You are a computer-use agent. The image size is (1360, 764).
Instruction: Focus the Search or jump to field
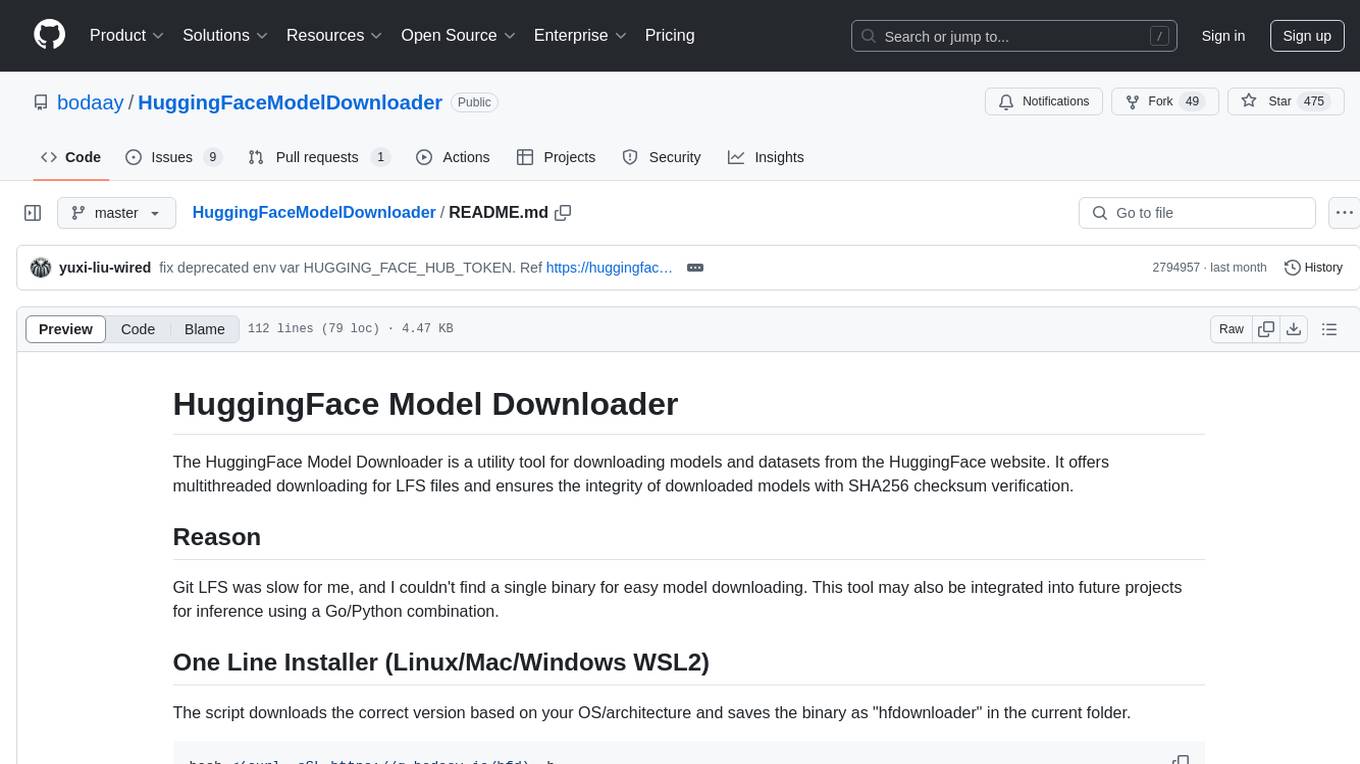(1015, 36)
